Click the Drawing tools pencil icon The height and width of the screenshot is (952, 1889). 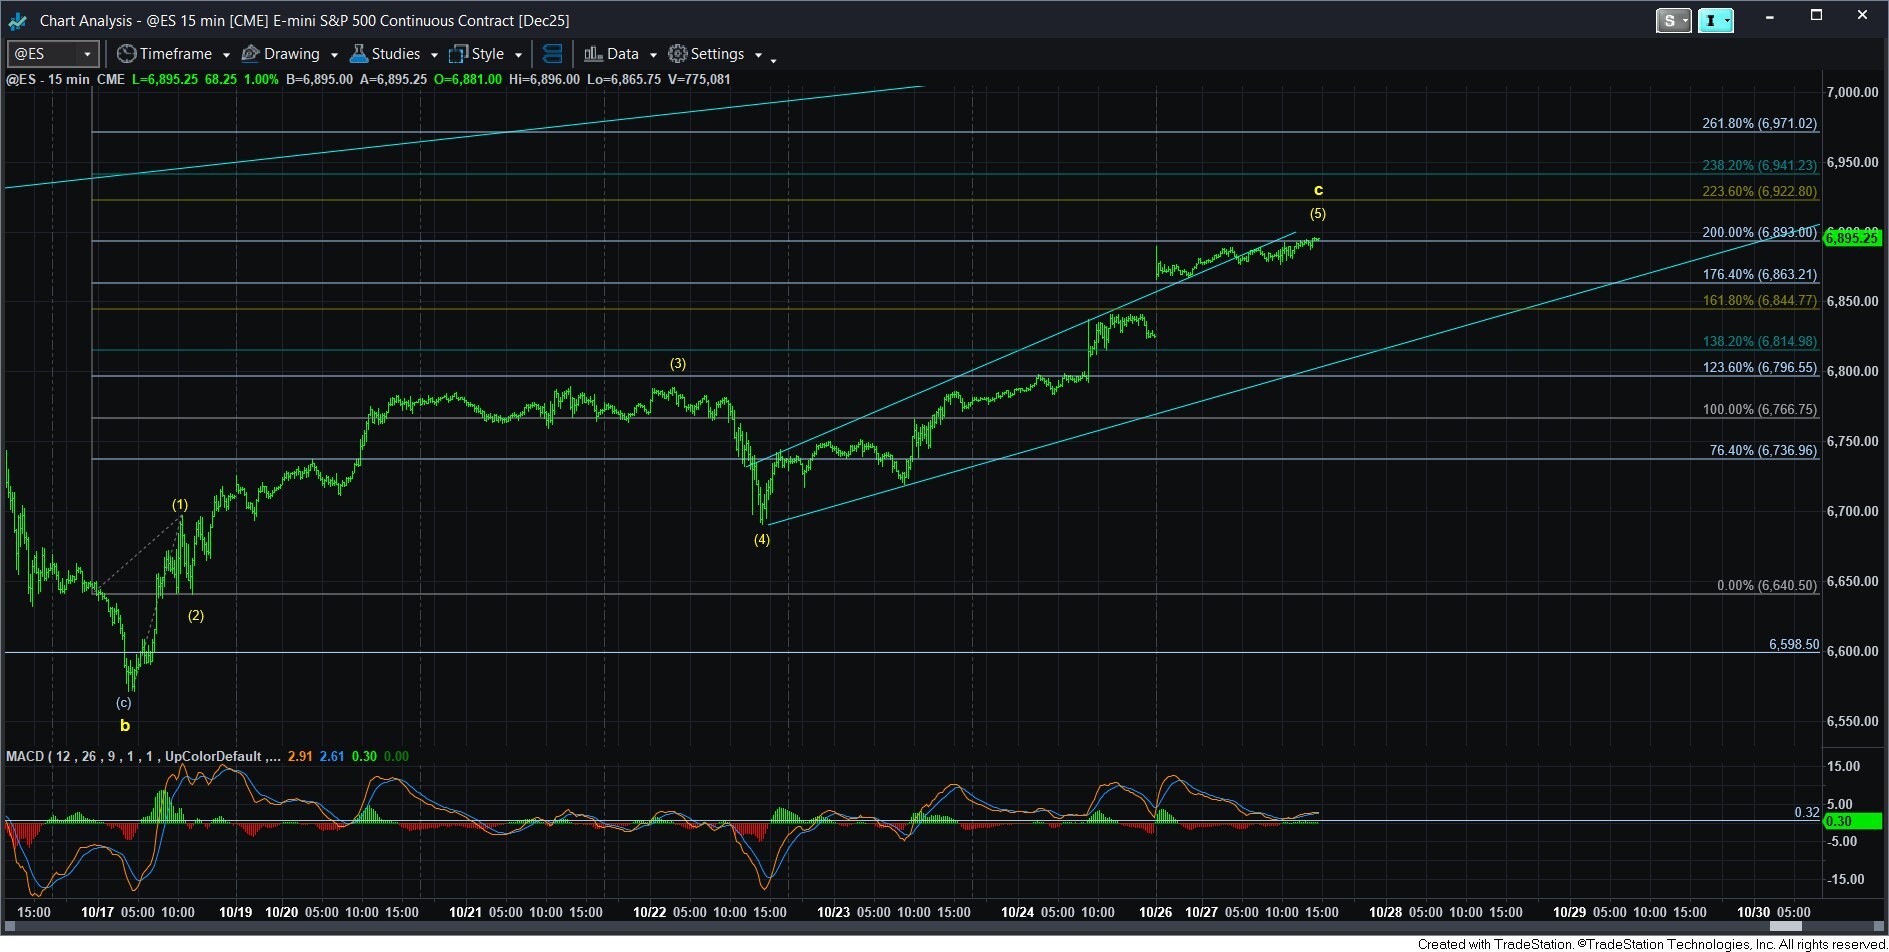pyautogui.click(x=251, y=54)
